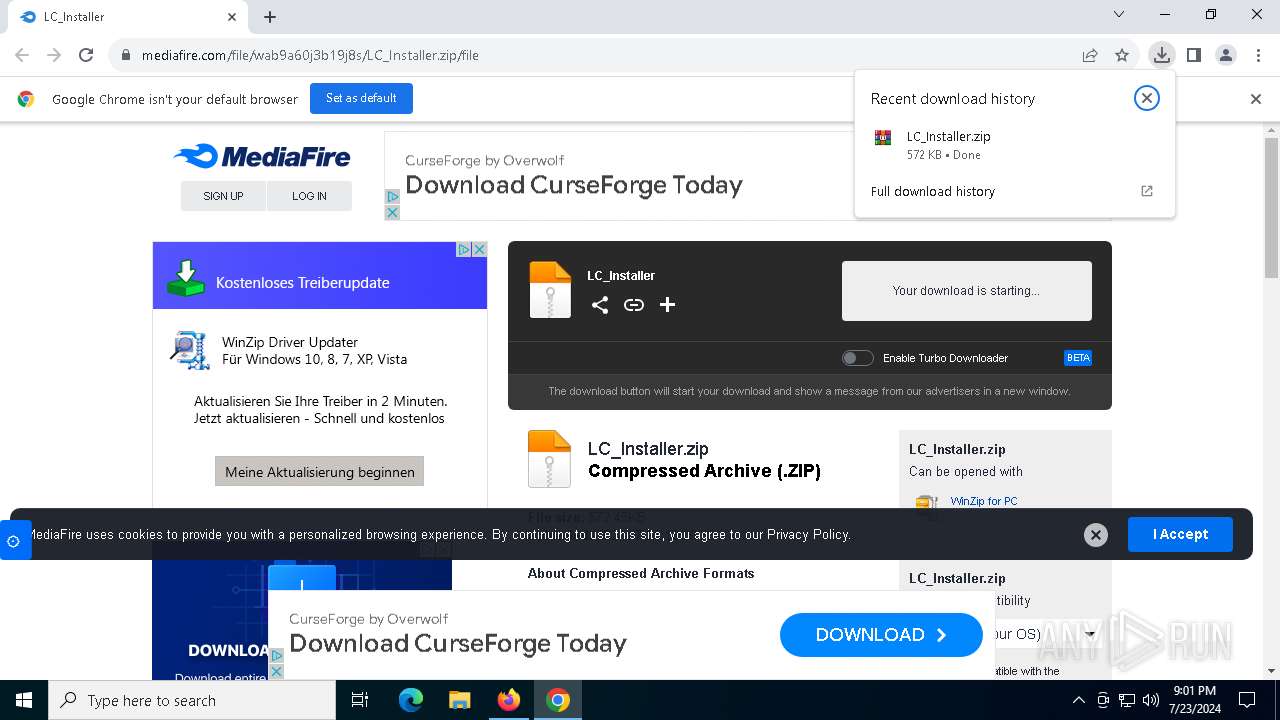Click the BETA badge

point(1078,358)
